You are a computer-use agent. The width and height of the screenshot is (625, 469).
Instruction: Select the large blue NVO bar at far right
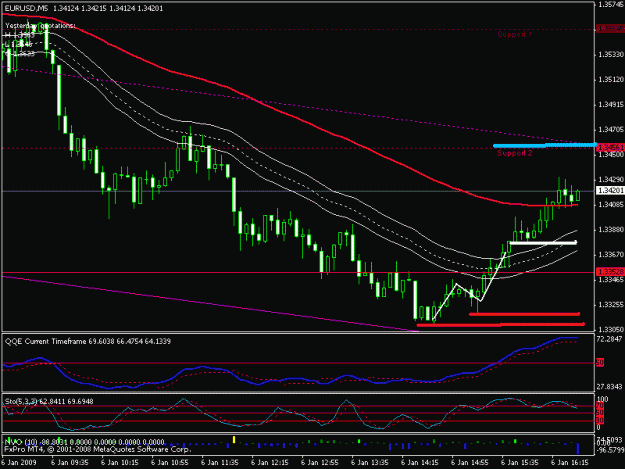tap(578, 448)
